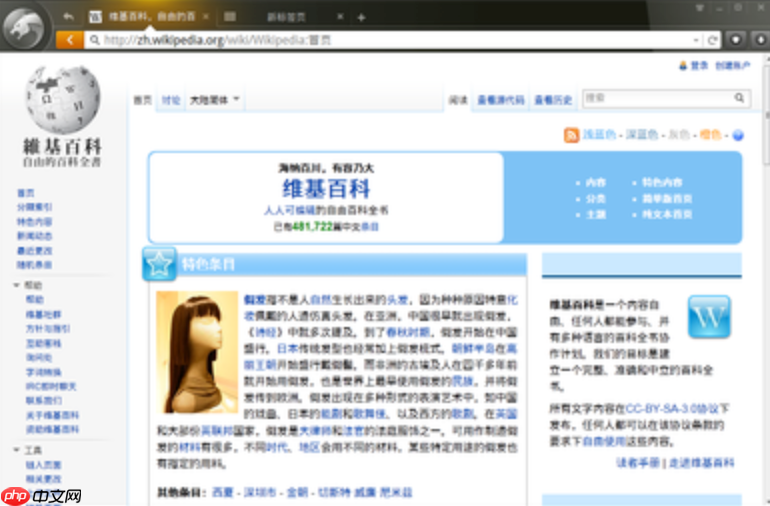Click the CC-BY-SA-3.0 license link

pos(671,408)
